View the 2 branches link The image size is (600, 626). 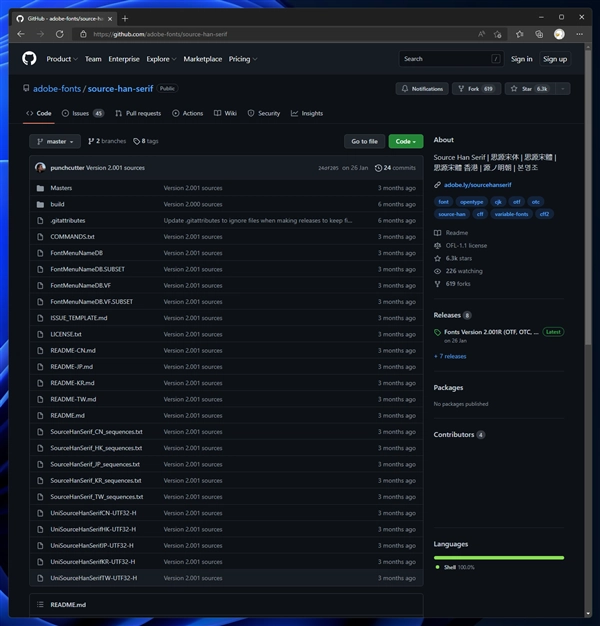tap(107, 141)
